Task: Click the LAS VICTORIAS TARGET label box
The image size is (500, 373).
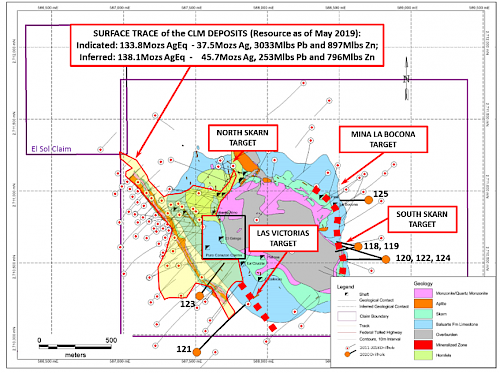Action: (x=283, y=238)
